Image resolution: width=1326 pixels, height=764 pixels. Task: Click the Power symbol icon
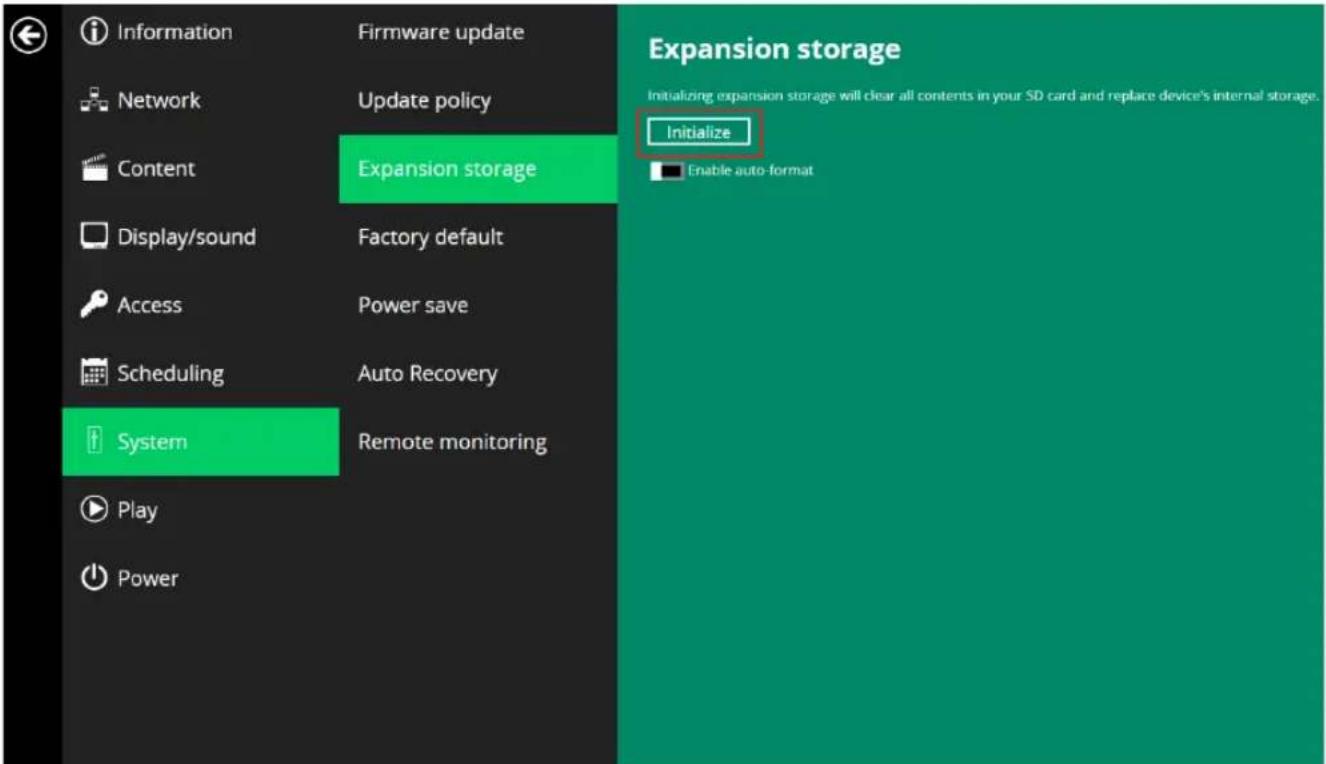94,578
